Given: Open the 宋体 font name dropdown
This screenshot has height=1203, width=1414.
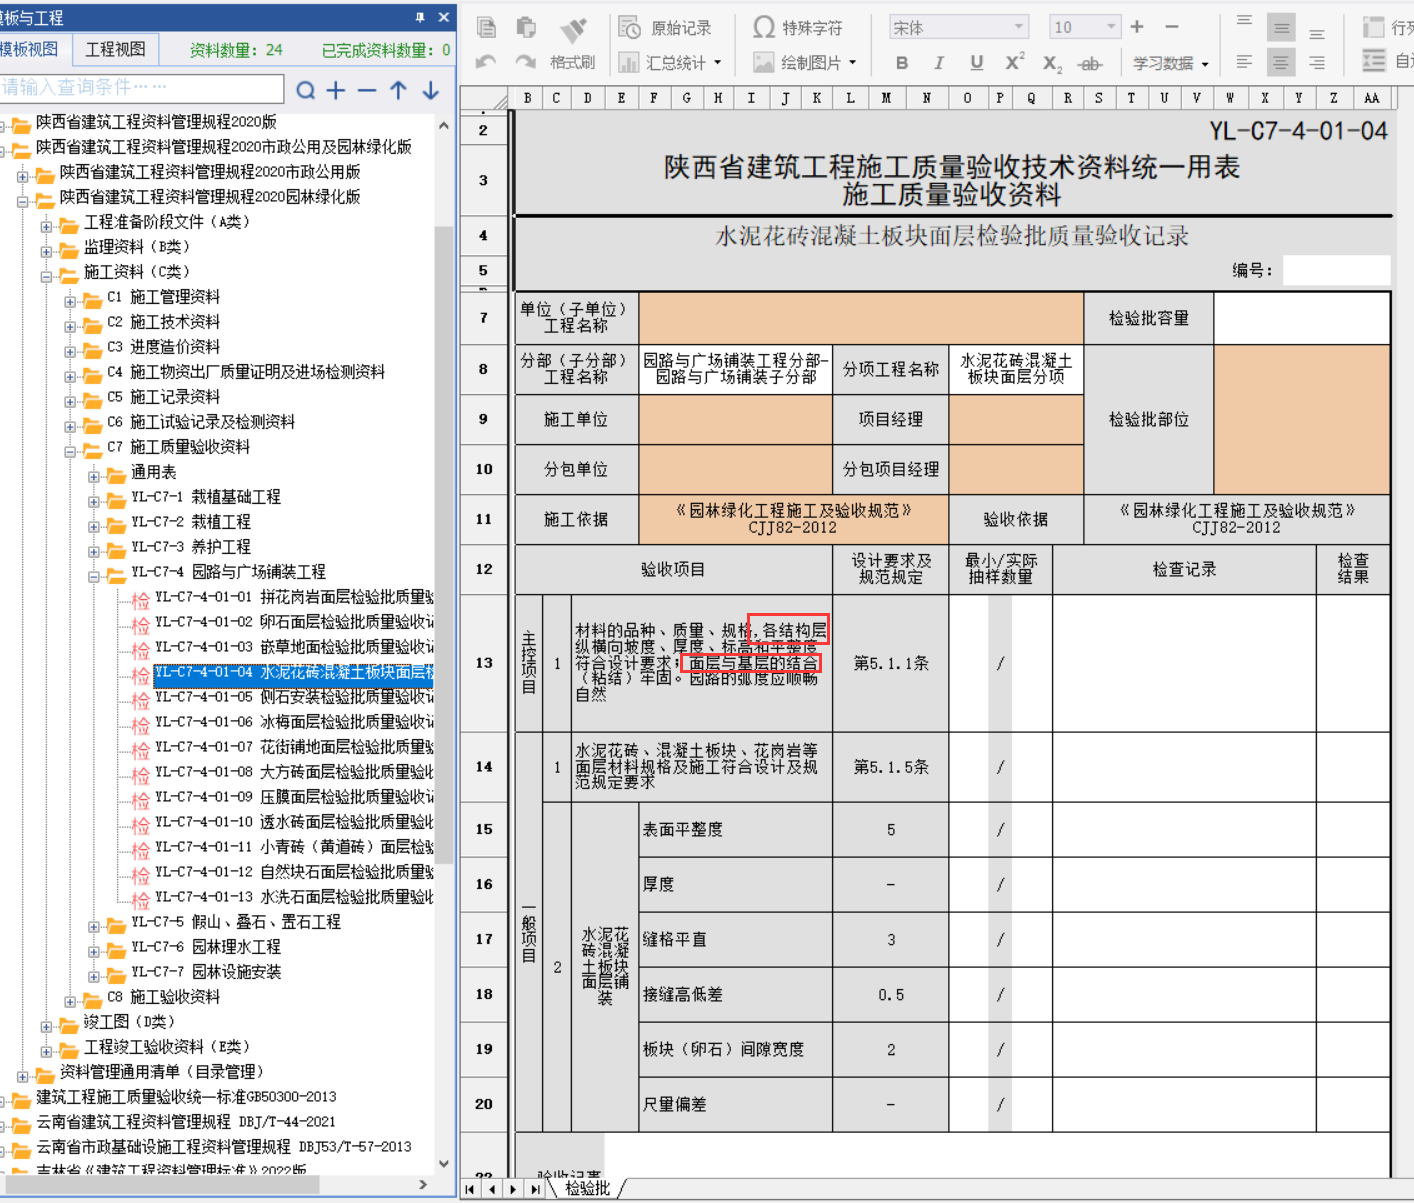Looking at the screenshot, I should point(1019,27).
